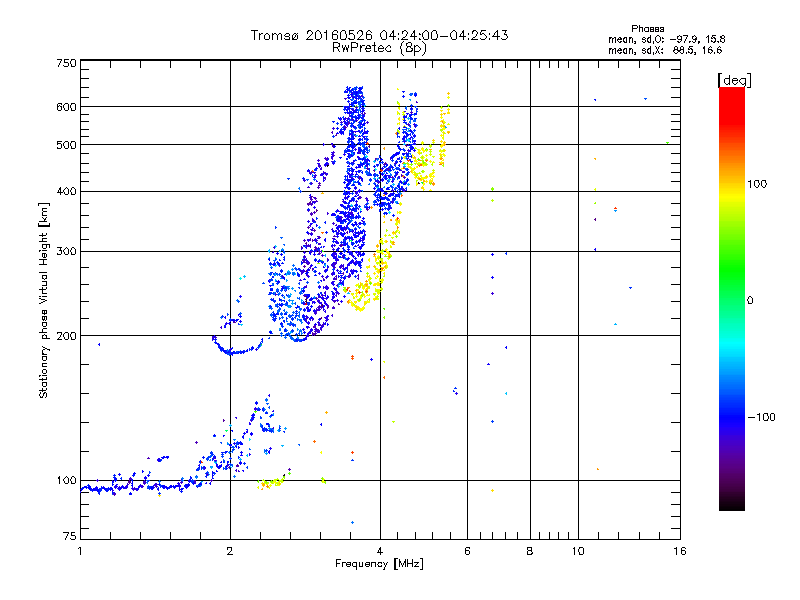The width and height of the screenshot is (800, 600).
Task: Click the "mean, sd,O: -97.9, 15.8" line
Action: (x=666, y=39)
